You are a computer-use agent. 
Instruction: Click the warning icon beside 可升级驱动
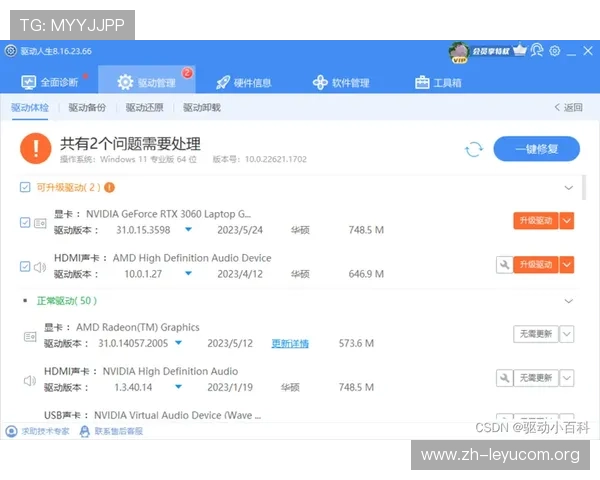109,188
